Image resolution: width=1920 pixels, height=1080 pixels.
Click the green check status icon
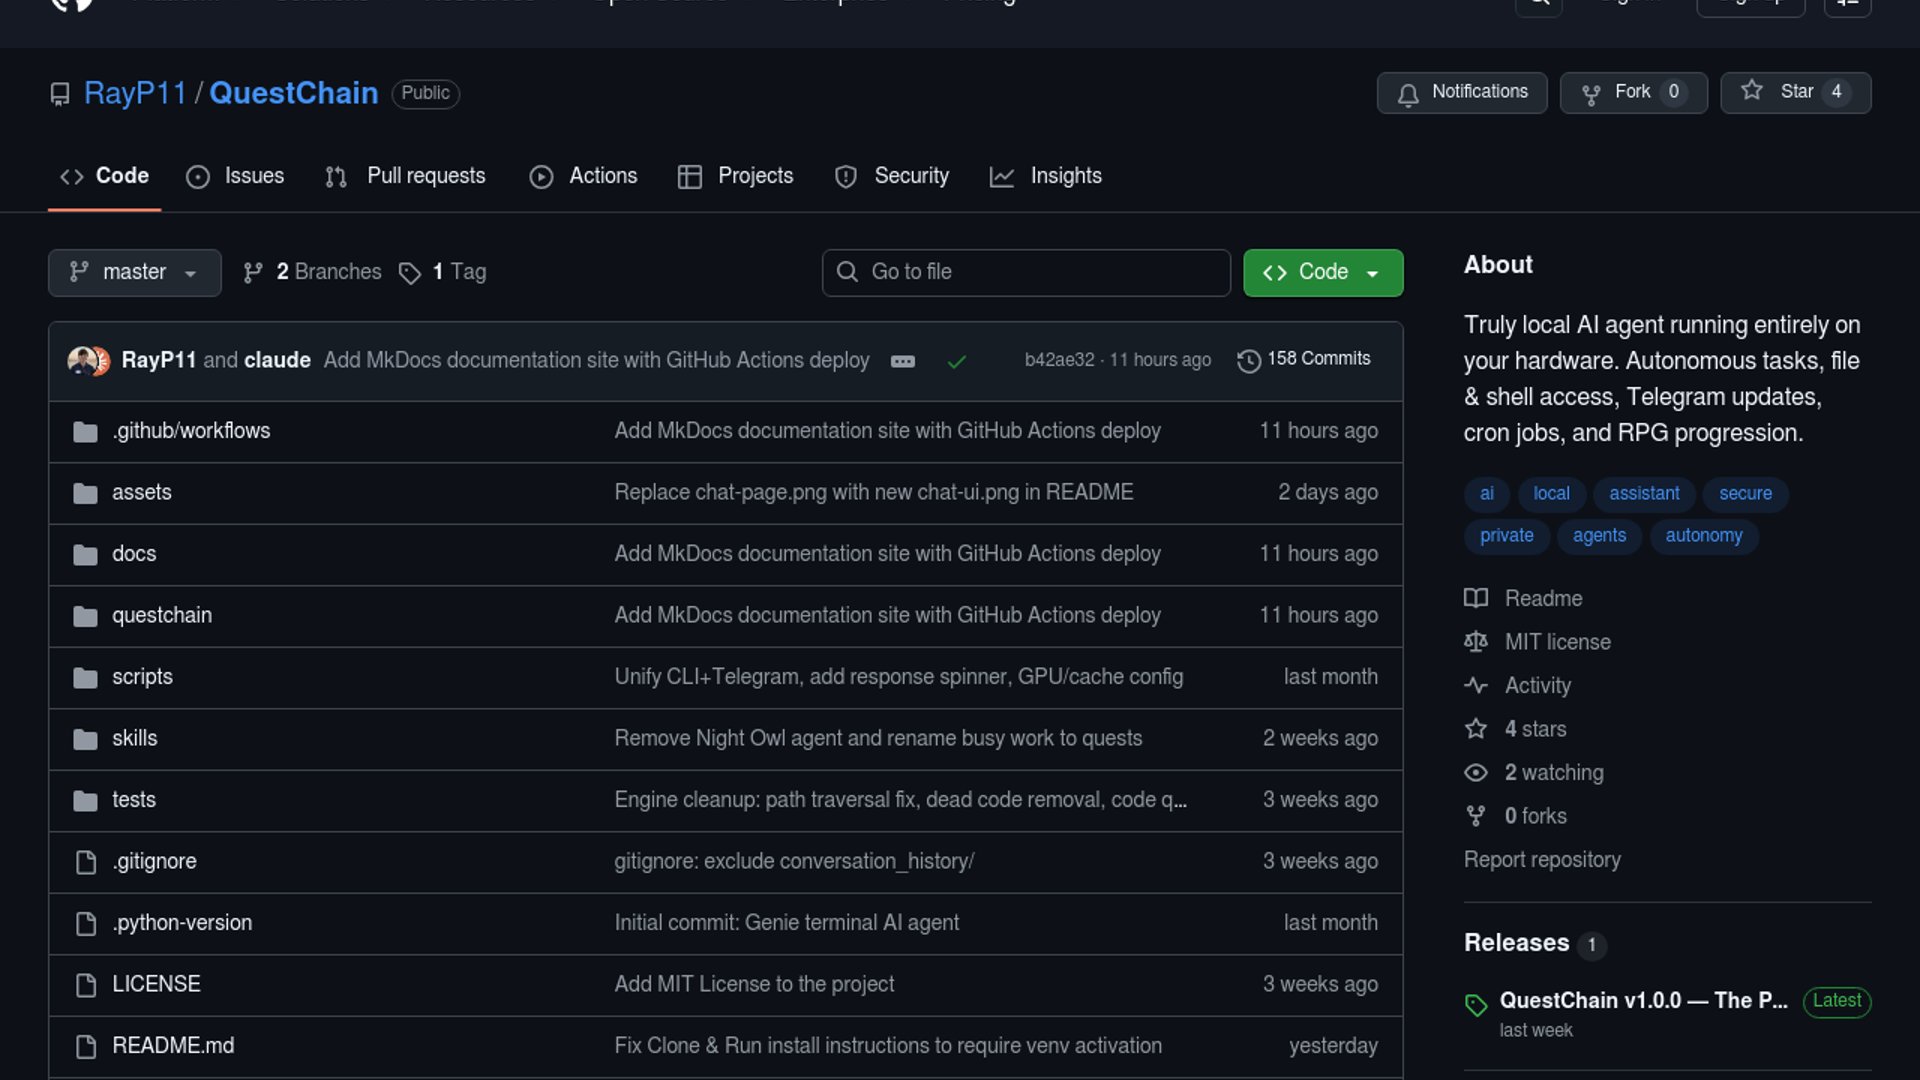coord(956,362)
